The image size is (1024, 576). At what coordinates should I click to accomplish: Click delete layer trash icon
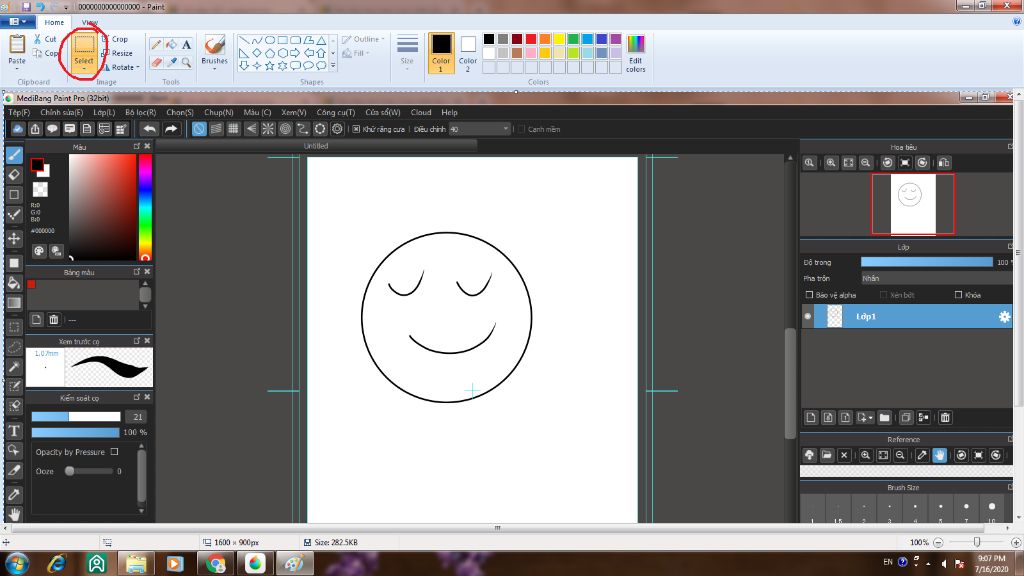(945, 417)
